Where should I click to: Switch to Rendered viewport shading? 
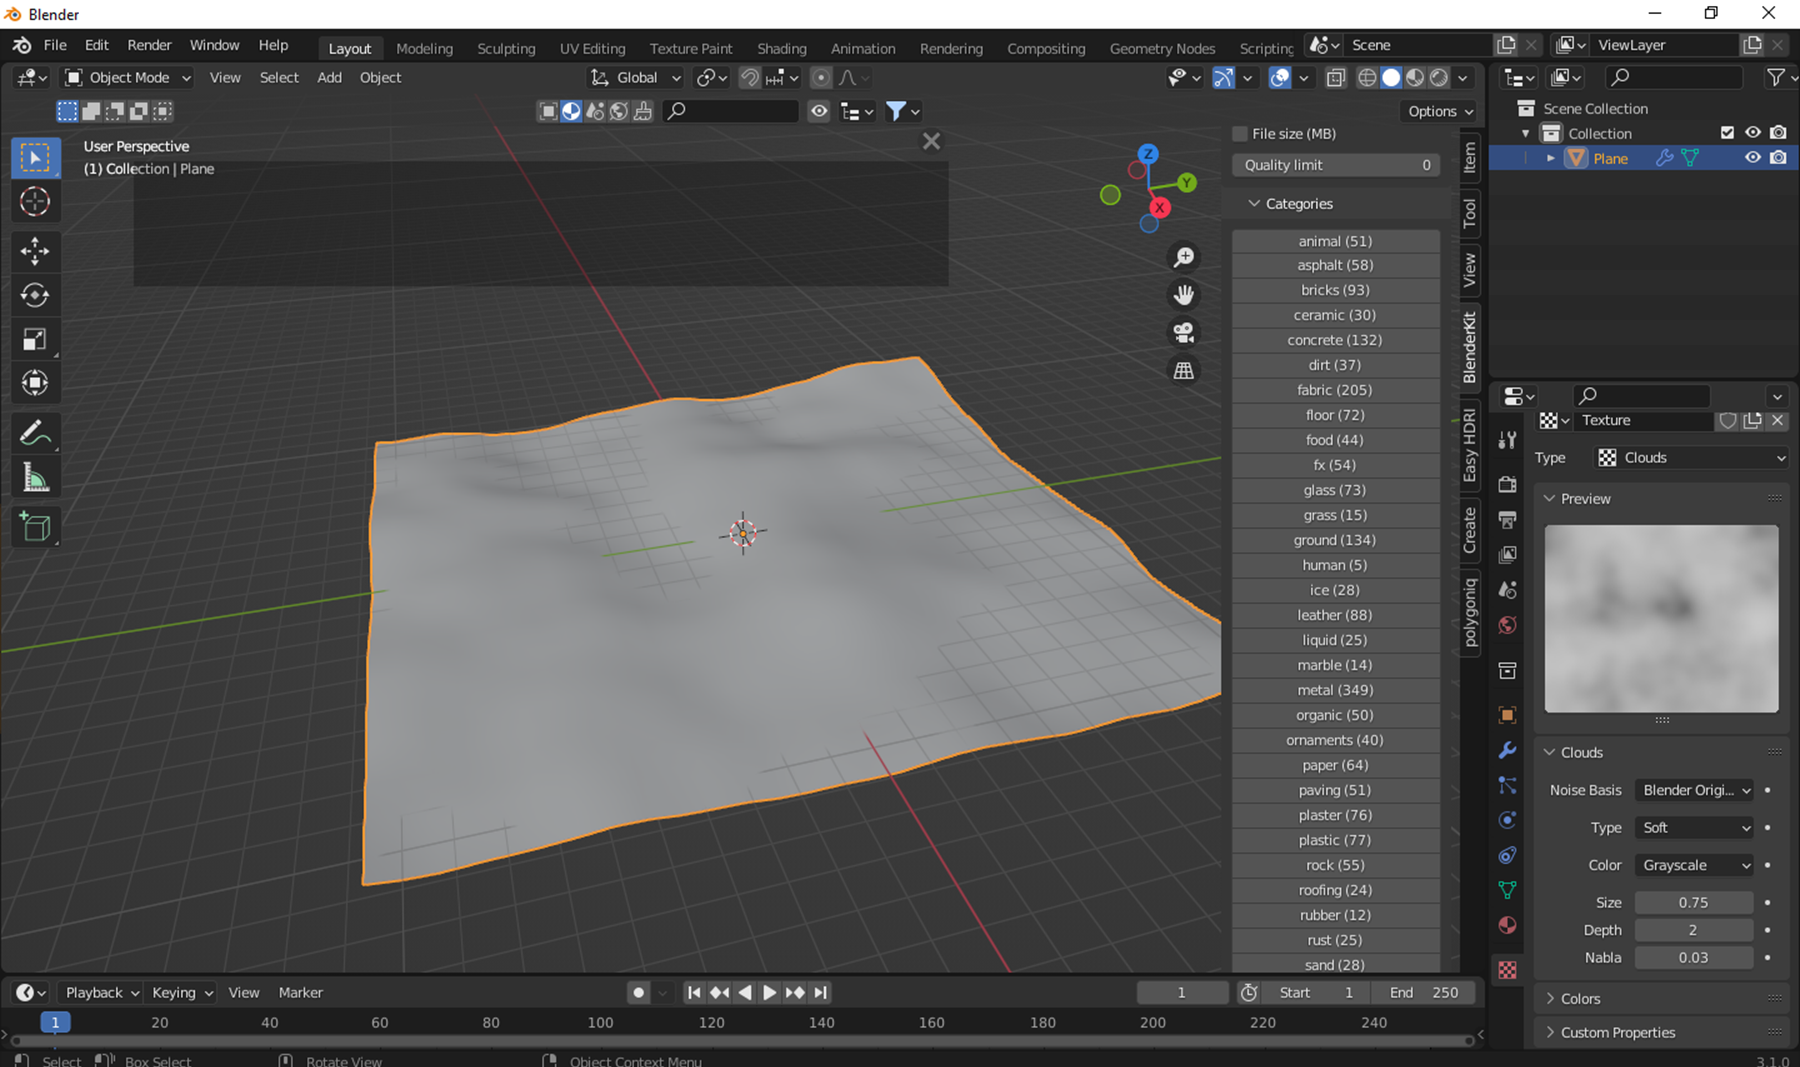coord(1439,77)
